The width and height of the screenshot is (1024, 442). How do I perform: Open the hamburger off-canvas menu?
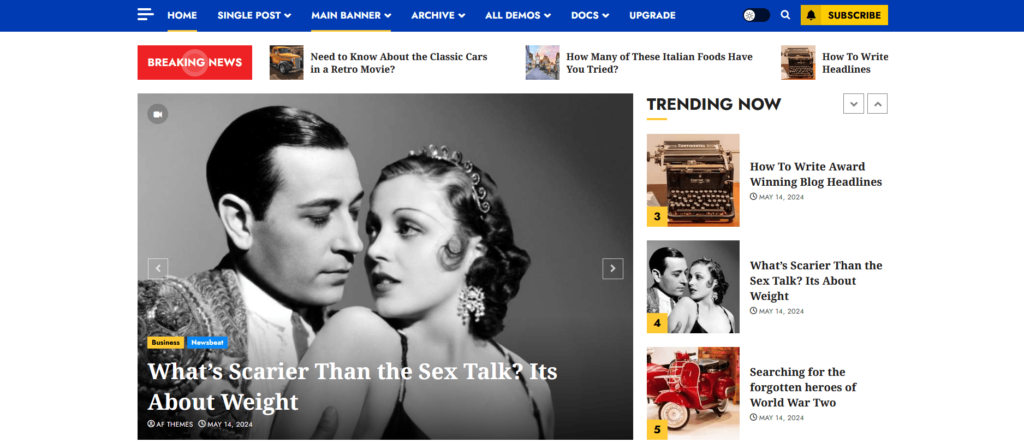click(x=146, y=14)
